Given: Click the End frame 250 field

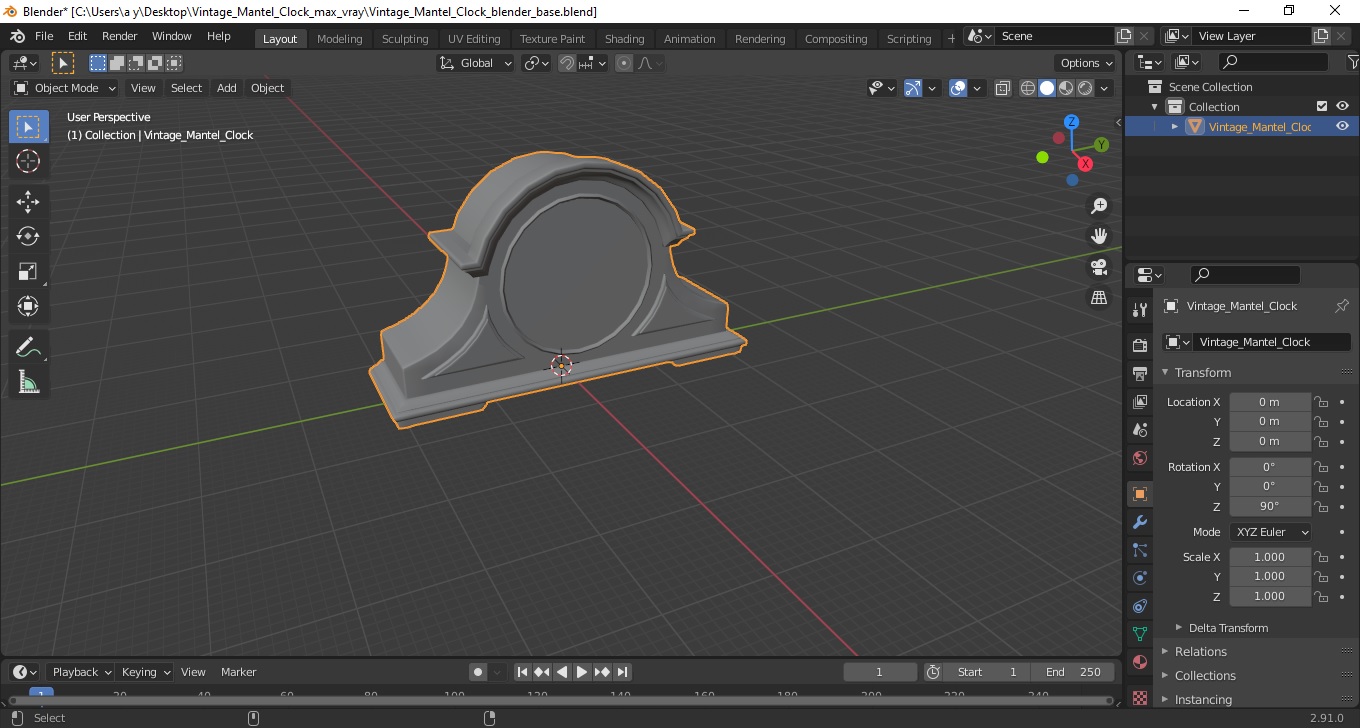Looking at the screenshot, I should point(1073,672).
